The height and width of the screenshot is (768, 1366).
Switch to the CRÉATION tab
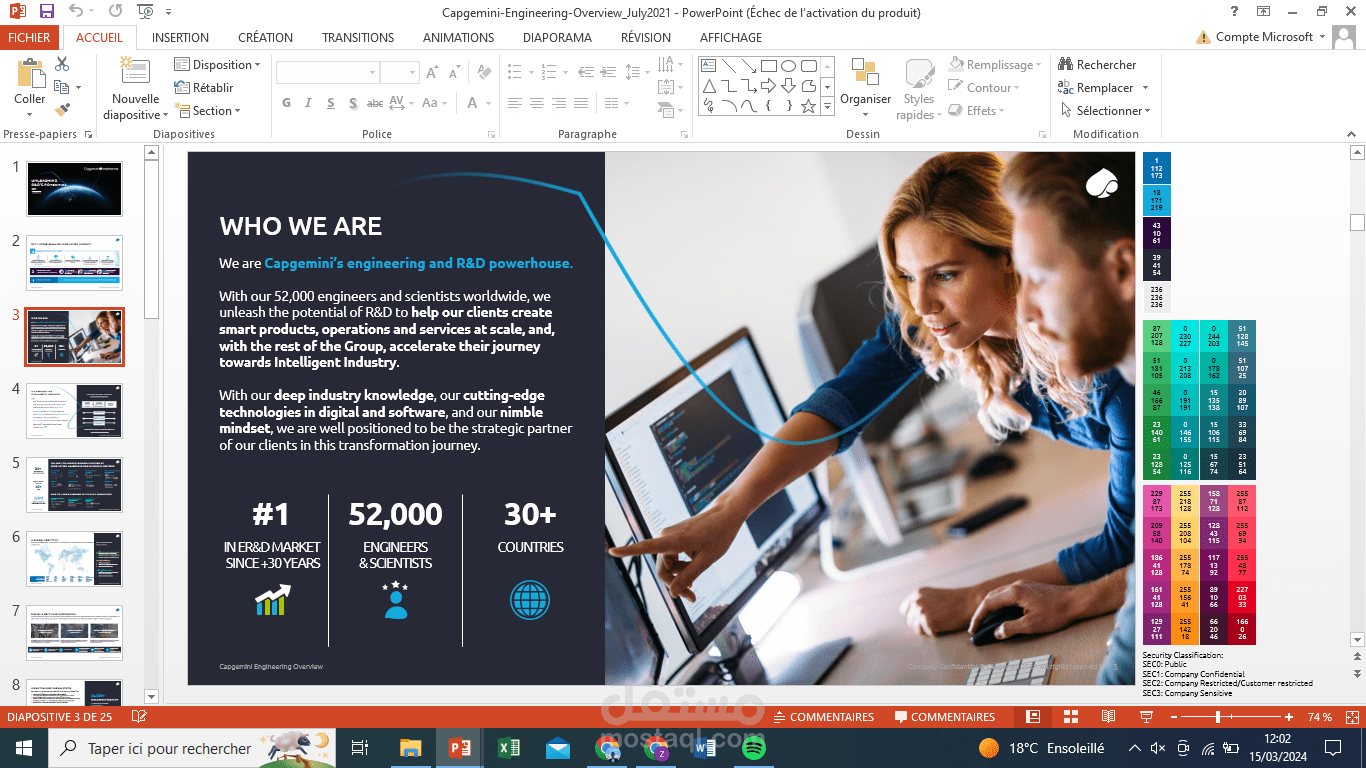tap(265, 37)
